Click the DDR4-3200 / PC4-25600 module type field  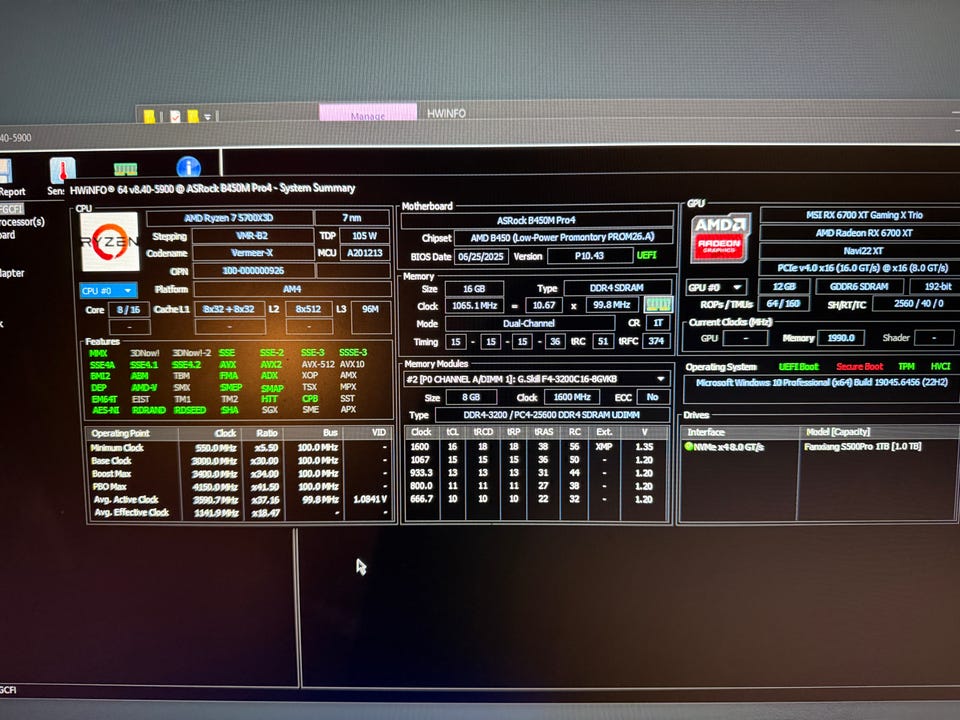coord(552,414)
